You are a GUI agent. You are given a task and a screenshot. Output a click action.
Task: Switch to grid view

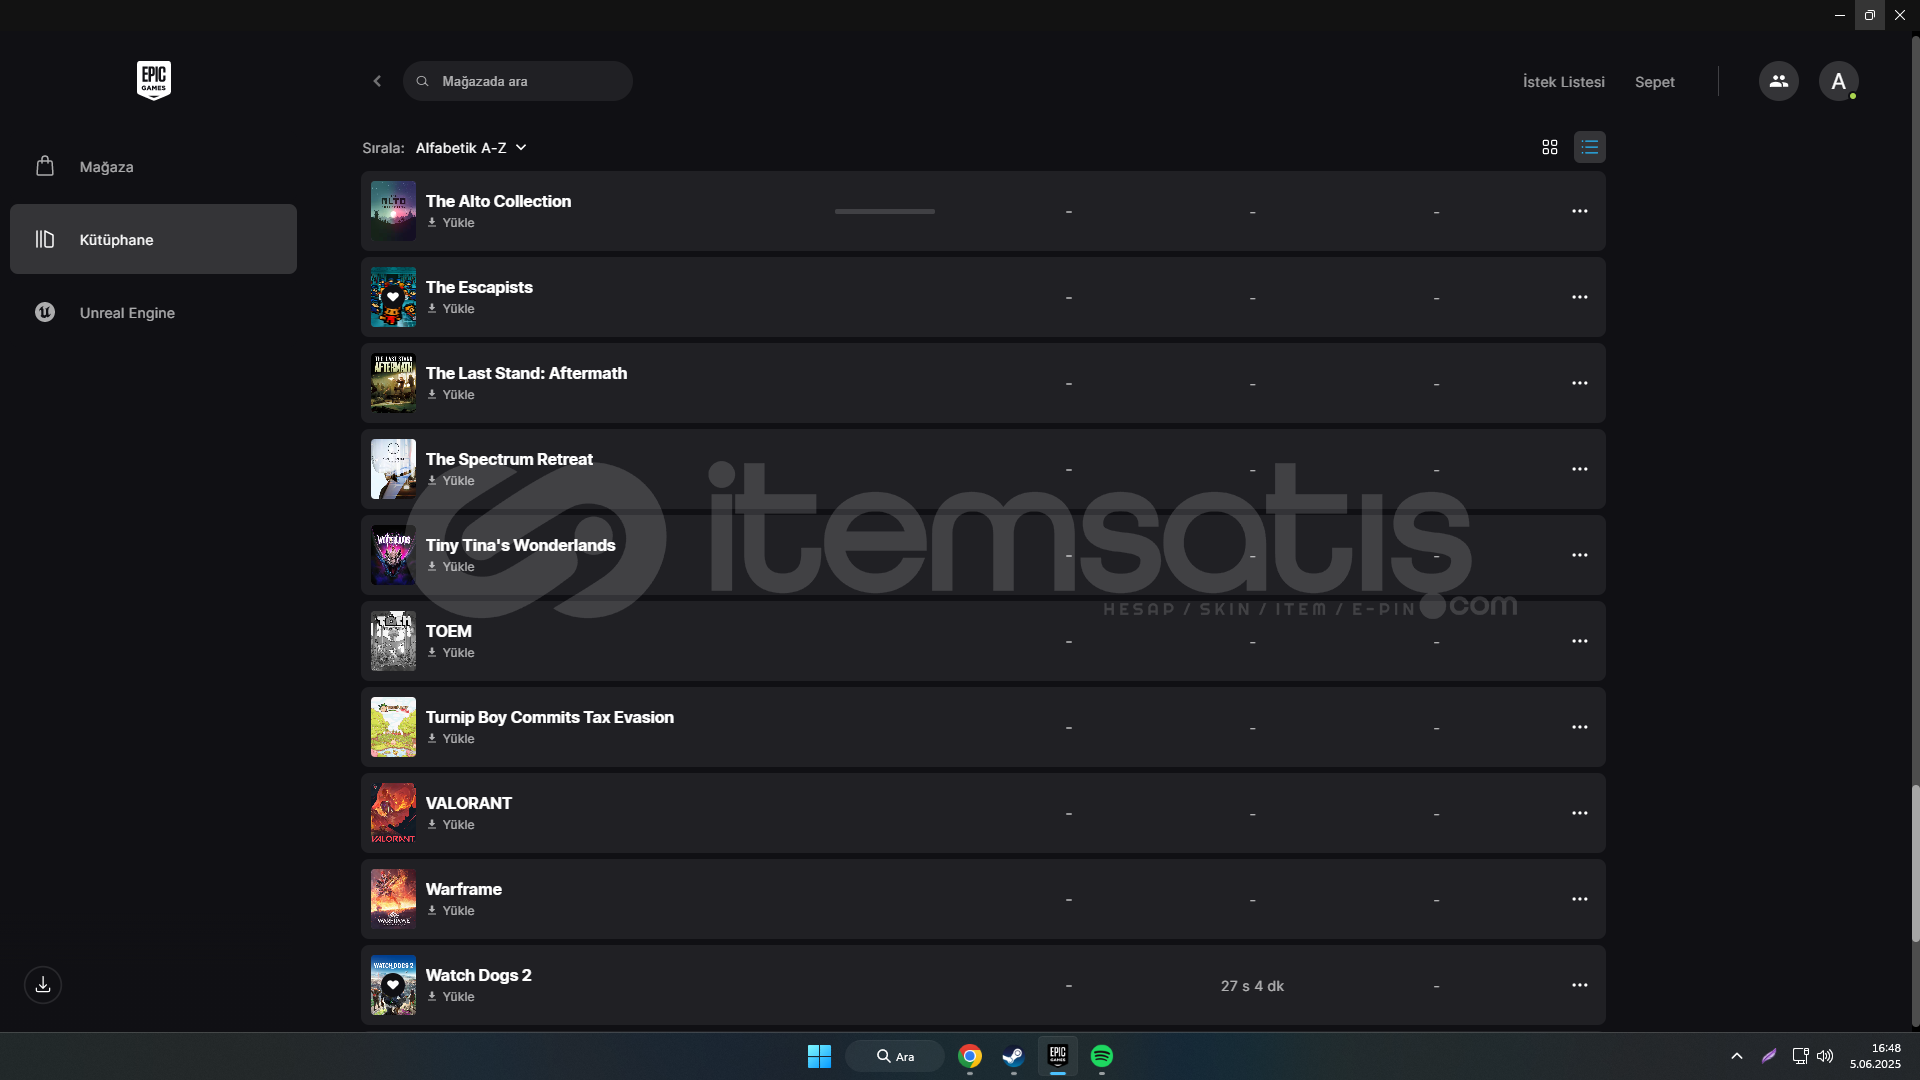pyautogui.click(x=1549, y=147)
